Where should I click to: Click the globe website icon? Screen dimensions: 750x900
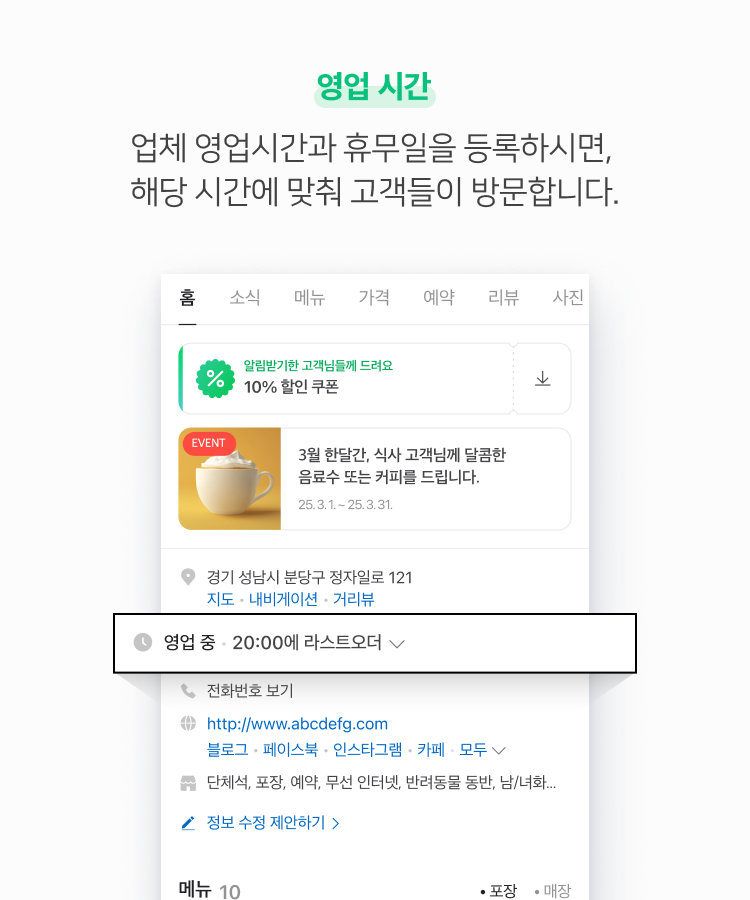(x=188, y=723)
